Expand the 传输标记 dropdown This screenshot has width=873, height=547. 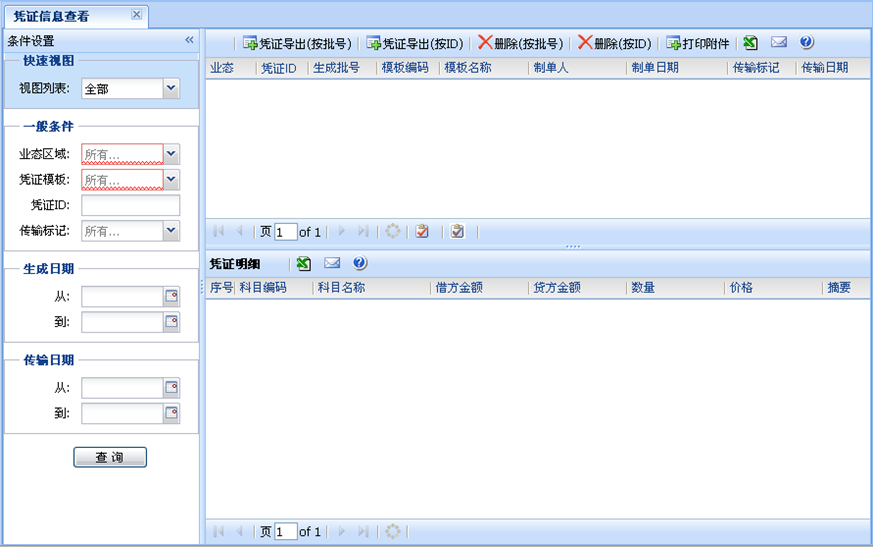[171, 231]
